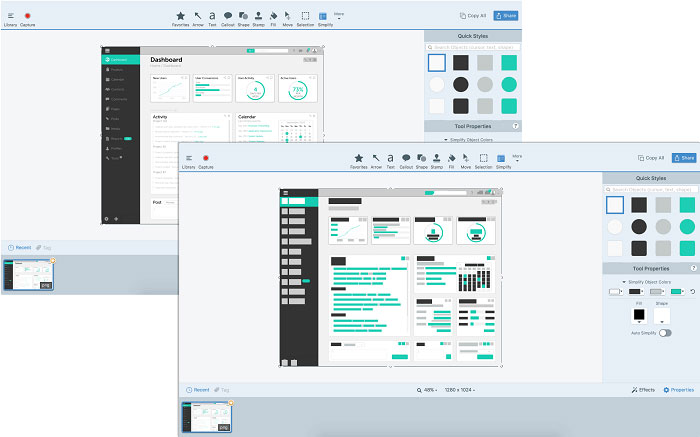
Task: Click Copy All in the front window
Action: pos(651,158)
